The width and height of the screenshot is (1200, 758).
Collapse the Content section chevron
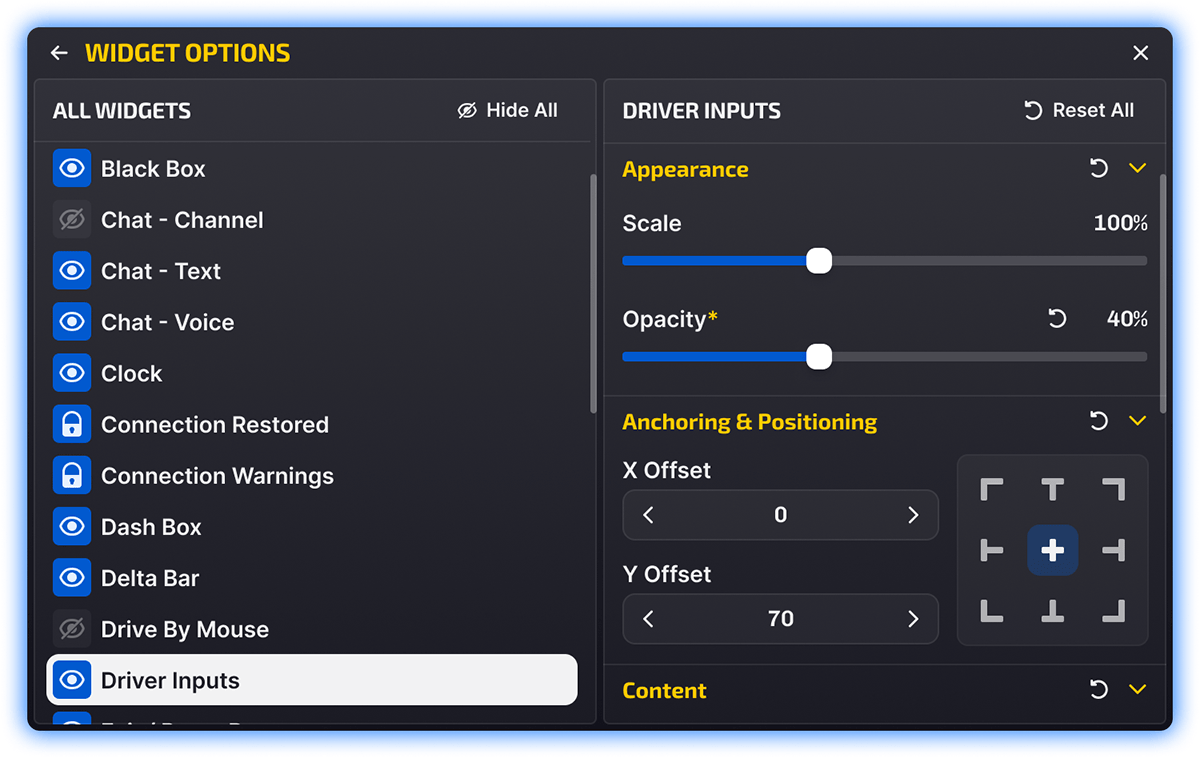1137,689
